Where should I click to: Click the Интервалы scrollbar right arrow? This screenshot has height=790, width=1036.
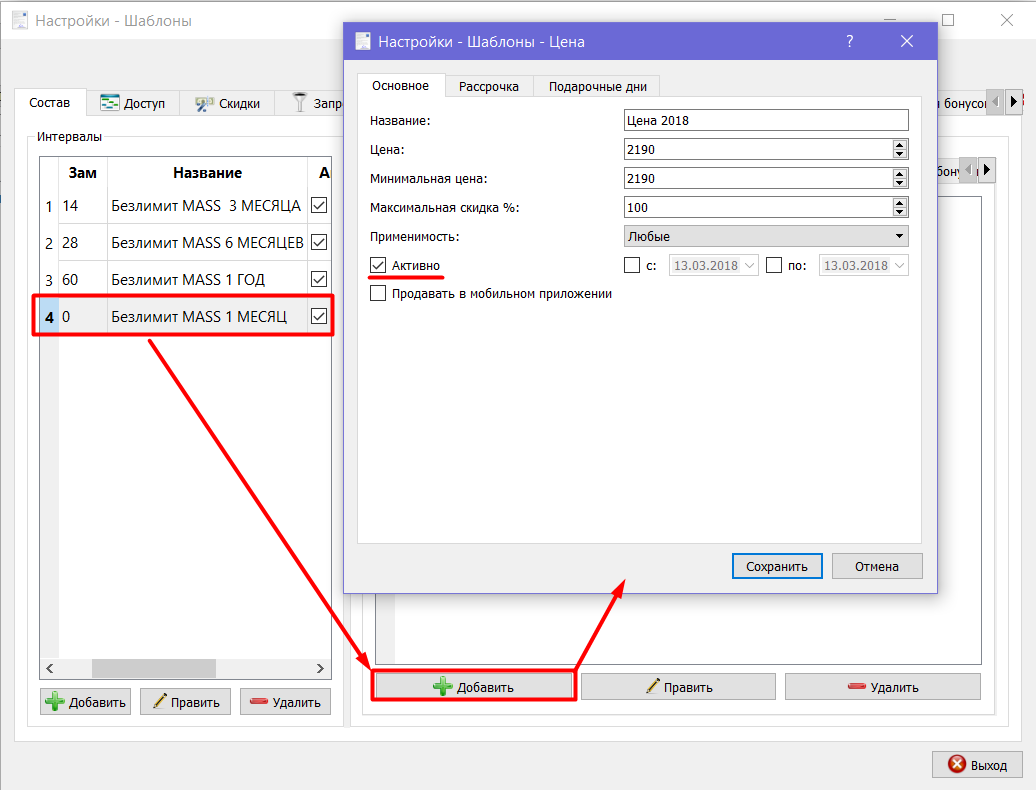coord(320,668)
